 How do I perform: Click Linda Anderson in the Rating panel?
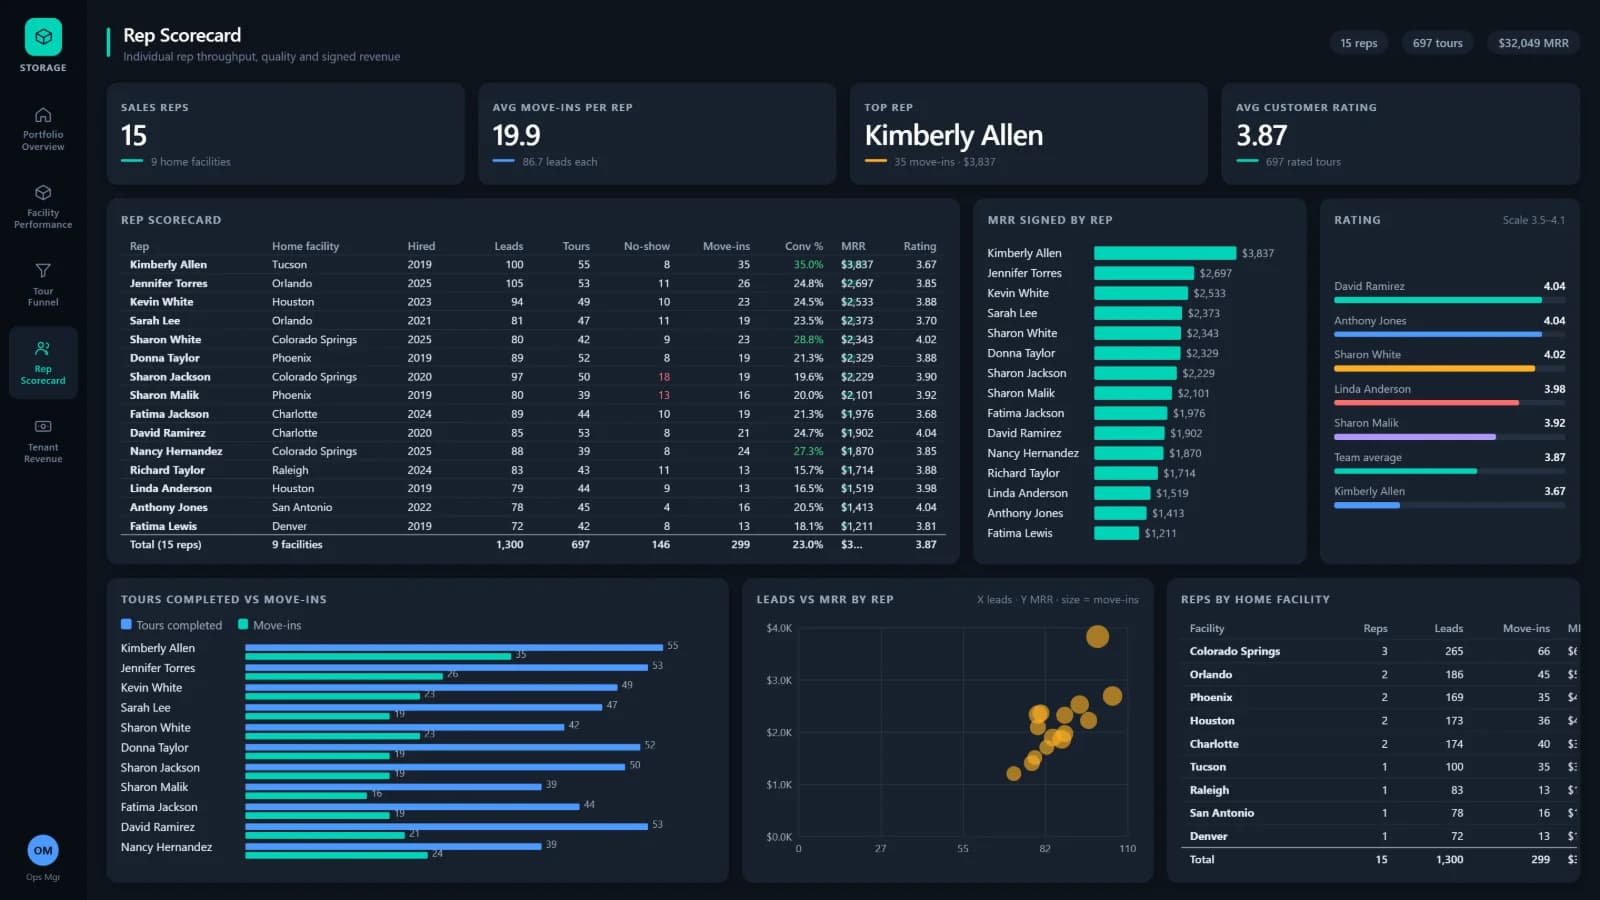point(1372,389)
